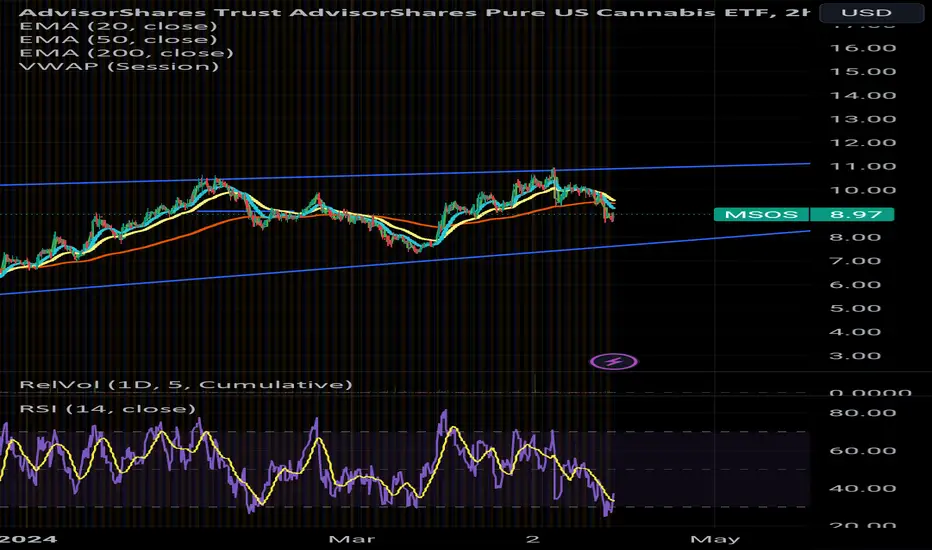Click the 8.97 current price tag
This screenshot has height=550, width=932.
852,214
